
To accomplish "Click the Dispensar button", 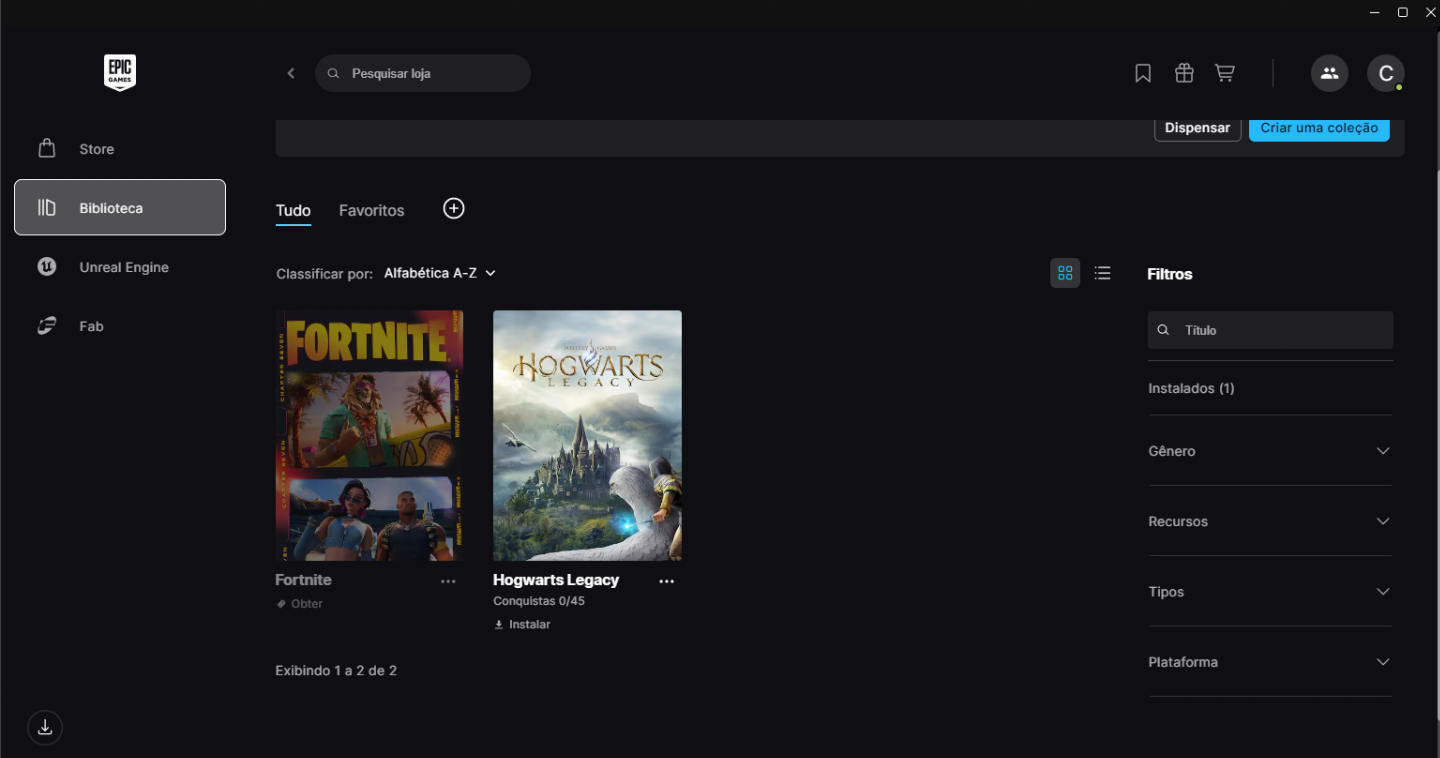I will [x=1198, y=128].
